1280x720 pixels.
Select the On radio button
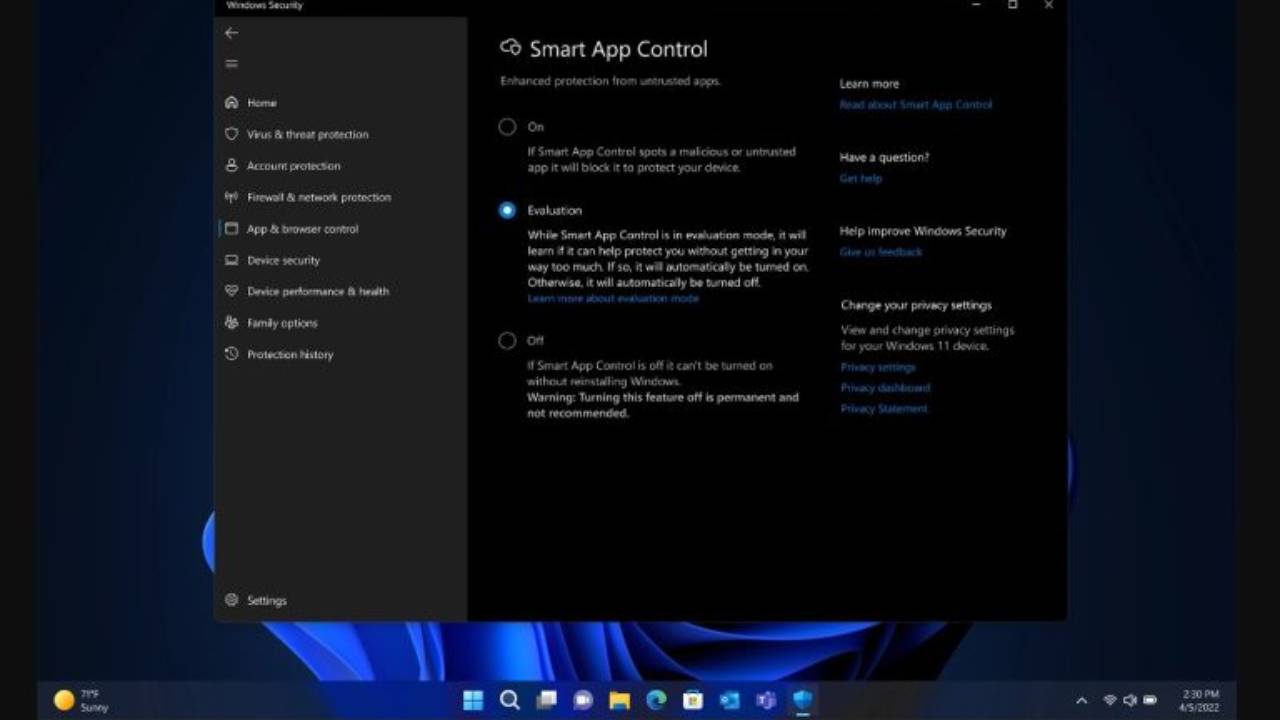(x=507, y=127)
